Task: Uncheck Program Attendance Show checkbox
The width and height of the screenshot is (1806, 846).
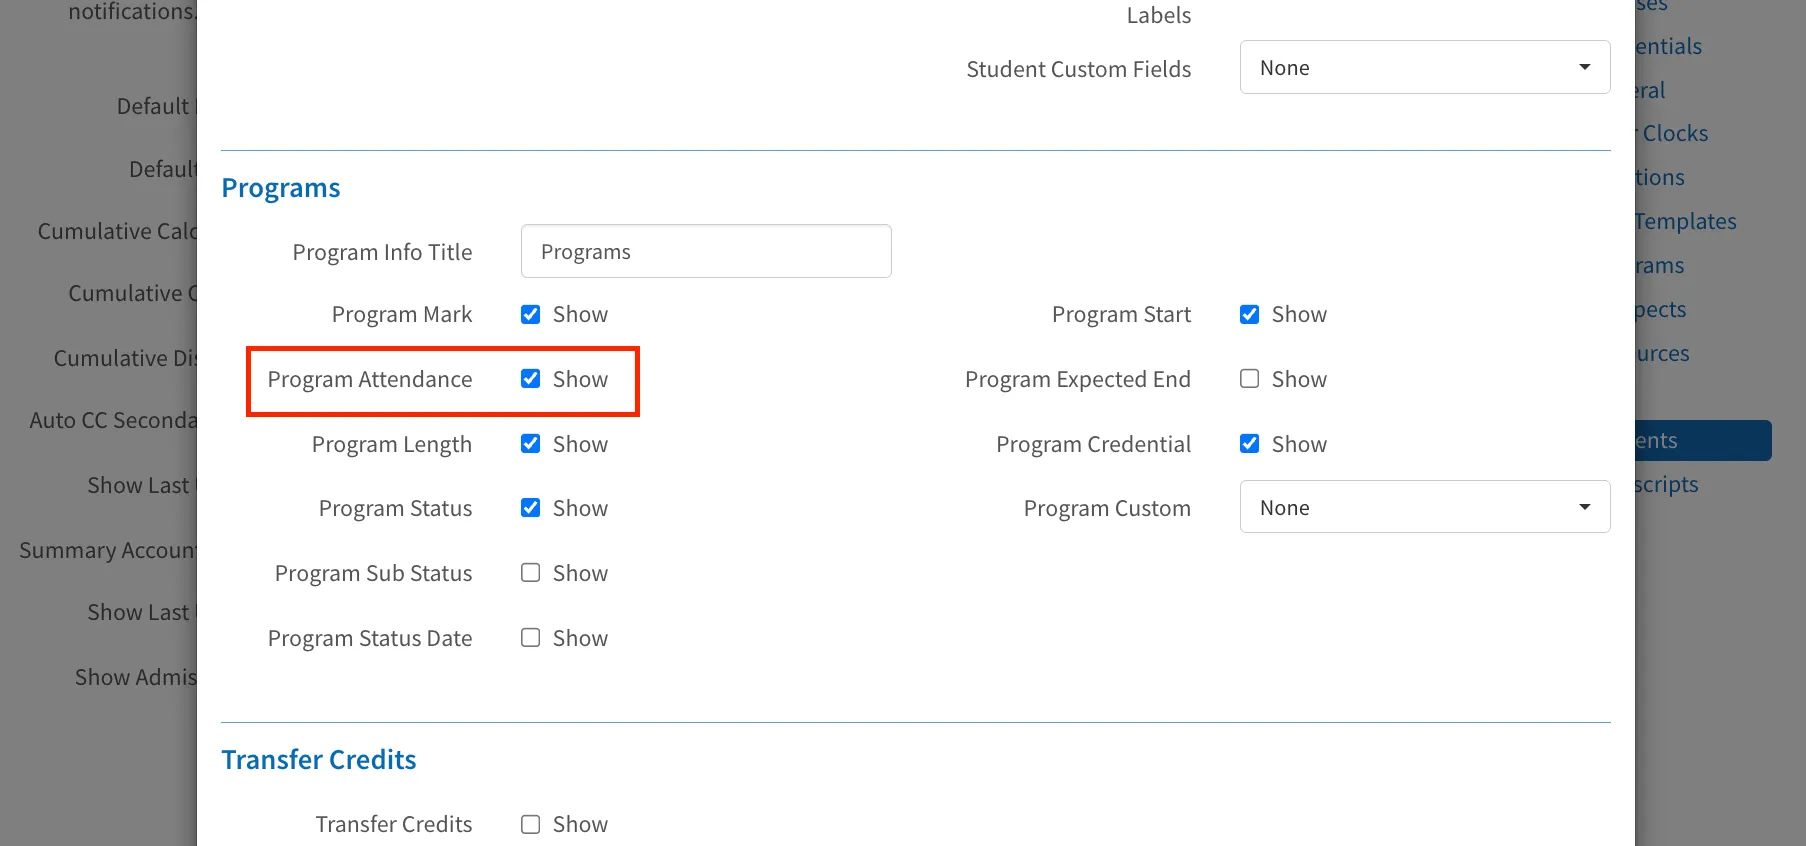Action: [x=530, y=379]
